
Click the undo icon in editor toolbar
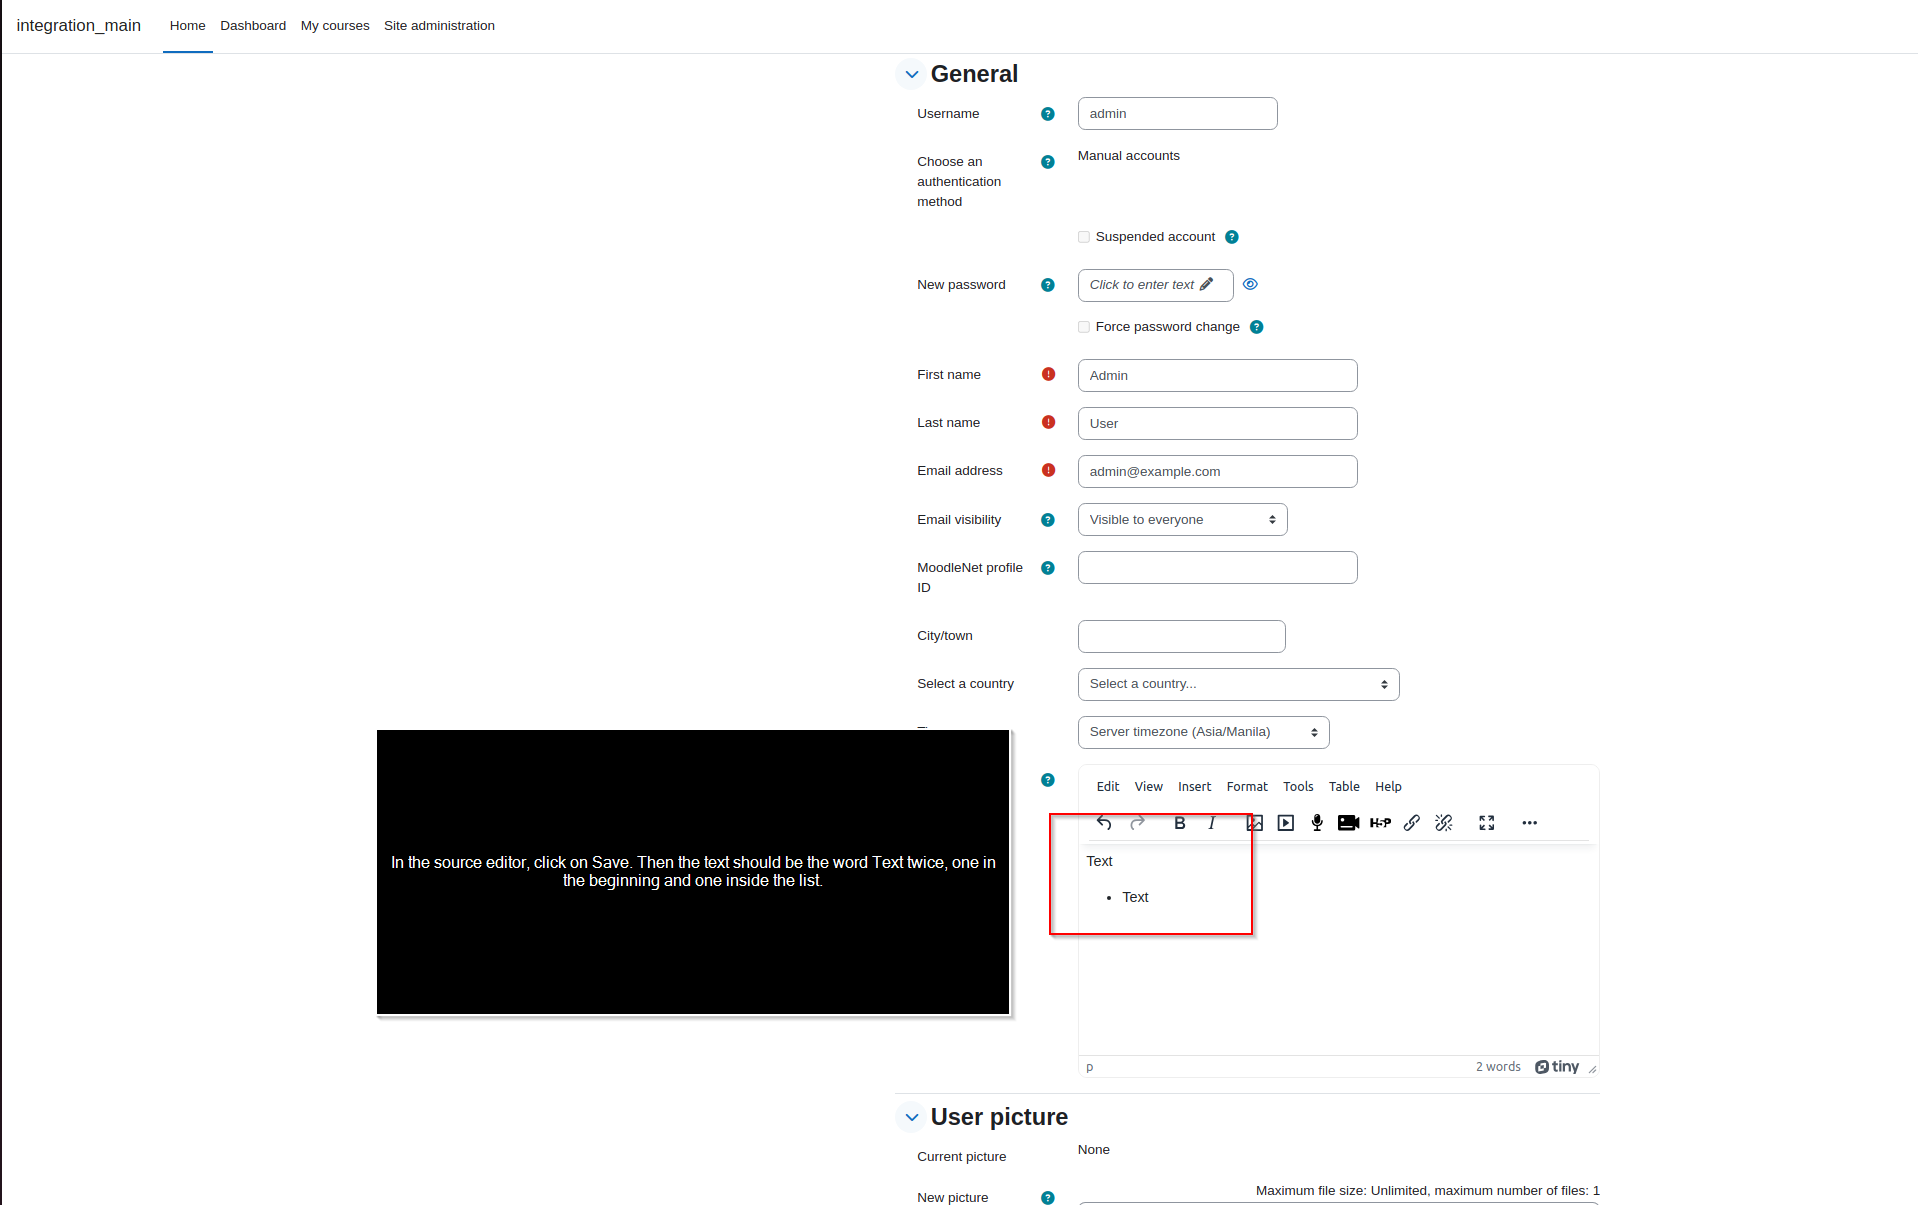pyautogui.click(x=1104, y=823)
